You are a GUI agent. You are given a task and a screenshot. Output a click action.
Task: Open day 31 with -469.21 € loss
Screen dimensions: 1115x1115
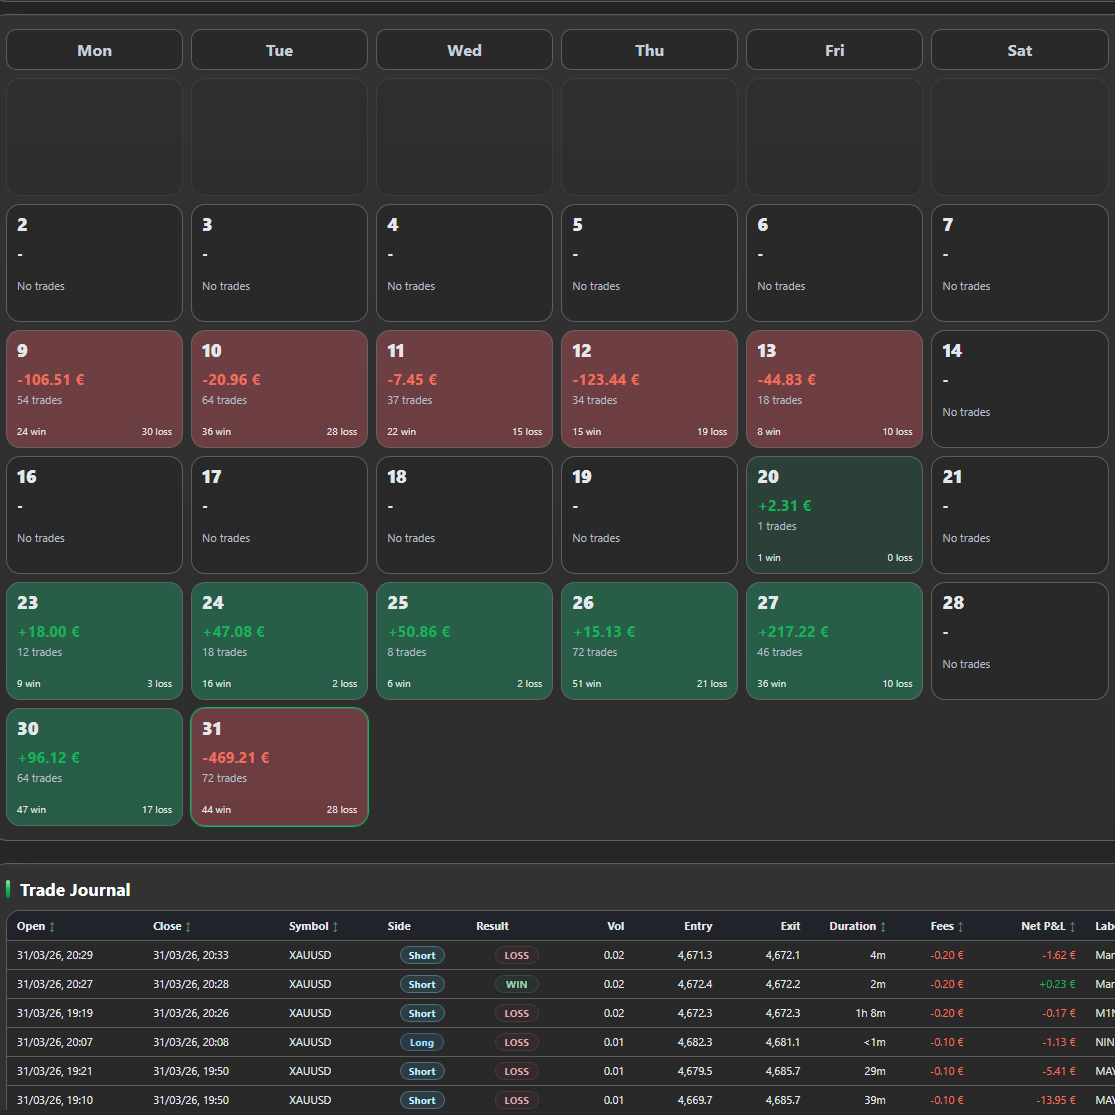click(279, 767)
